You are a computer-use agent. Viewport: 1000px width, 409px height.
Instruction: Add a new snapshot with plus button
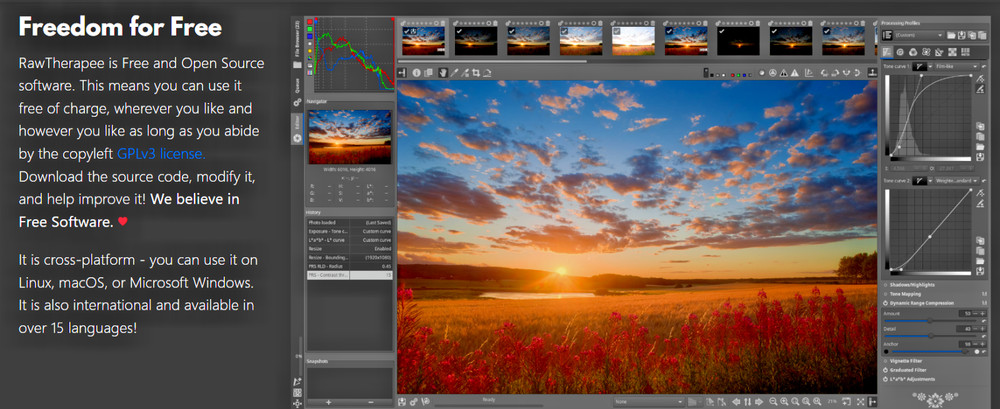pos(328,403)
